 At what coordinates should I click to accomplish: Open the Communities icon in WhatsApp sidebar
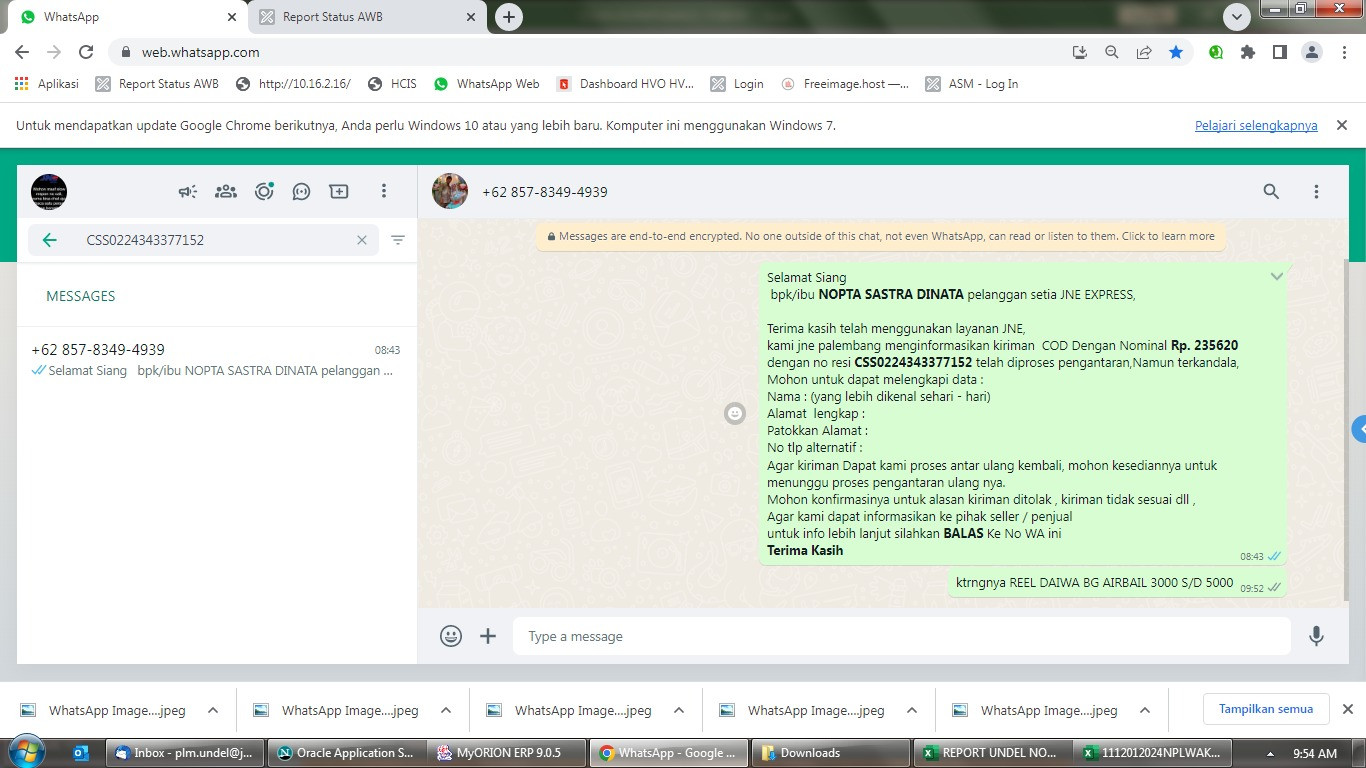tap(226, 191)
